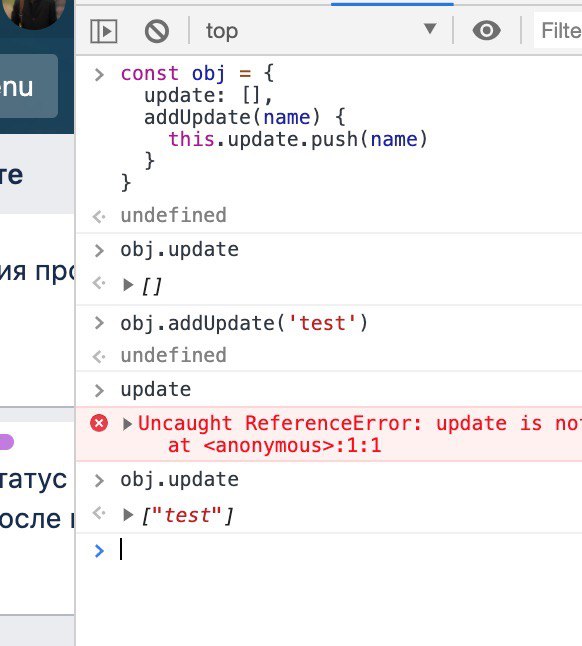This screenshot has width=582, height=646.
Task: Click the partially visible menu button on page
Action: [x=28, y=86]
